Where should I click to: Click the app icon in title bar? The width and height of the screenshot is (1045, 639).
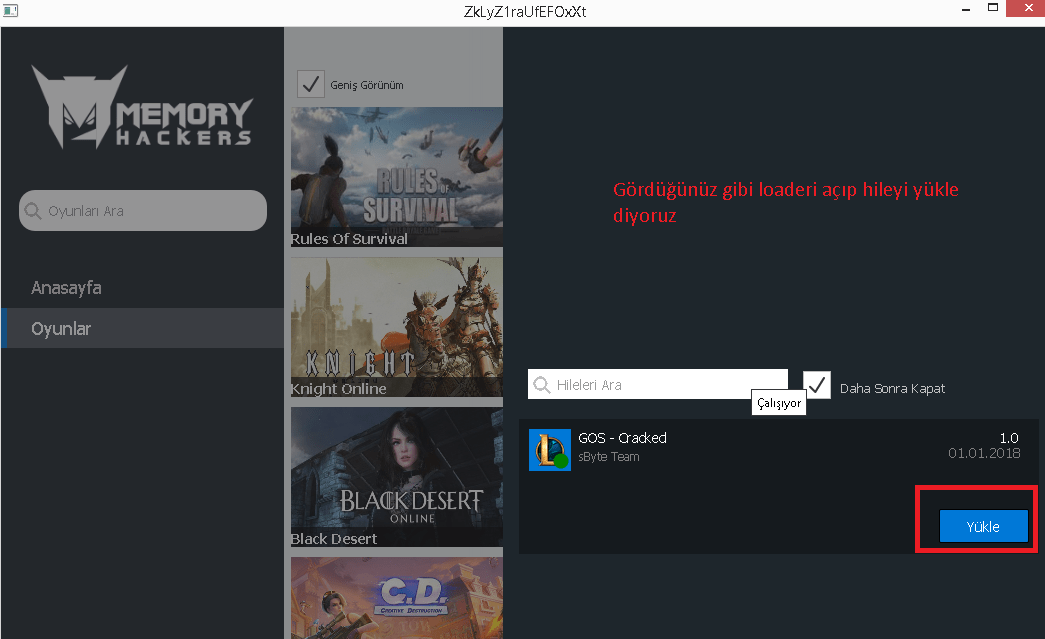tap(10, 11)
